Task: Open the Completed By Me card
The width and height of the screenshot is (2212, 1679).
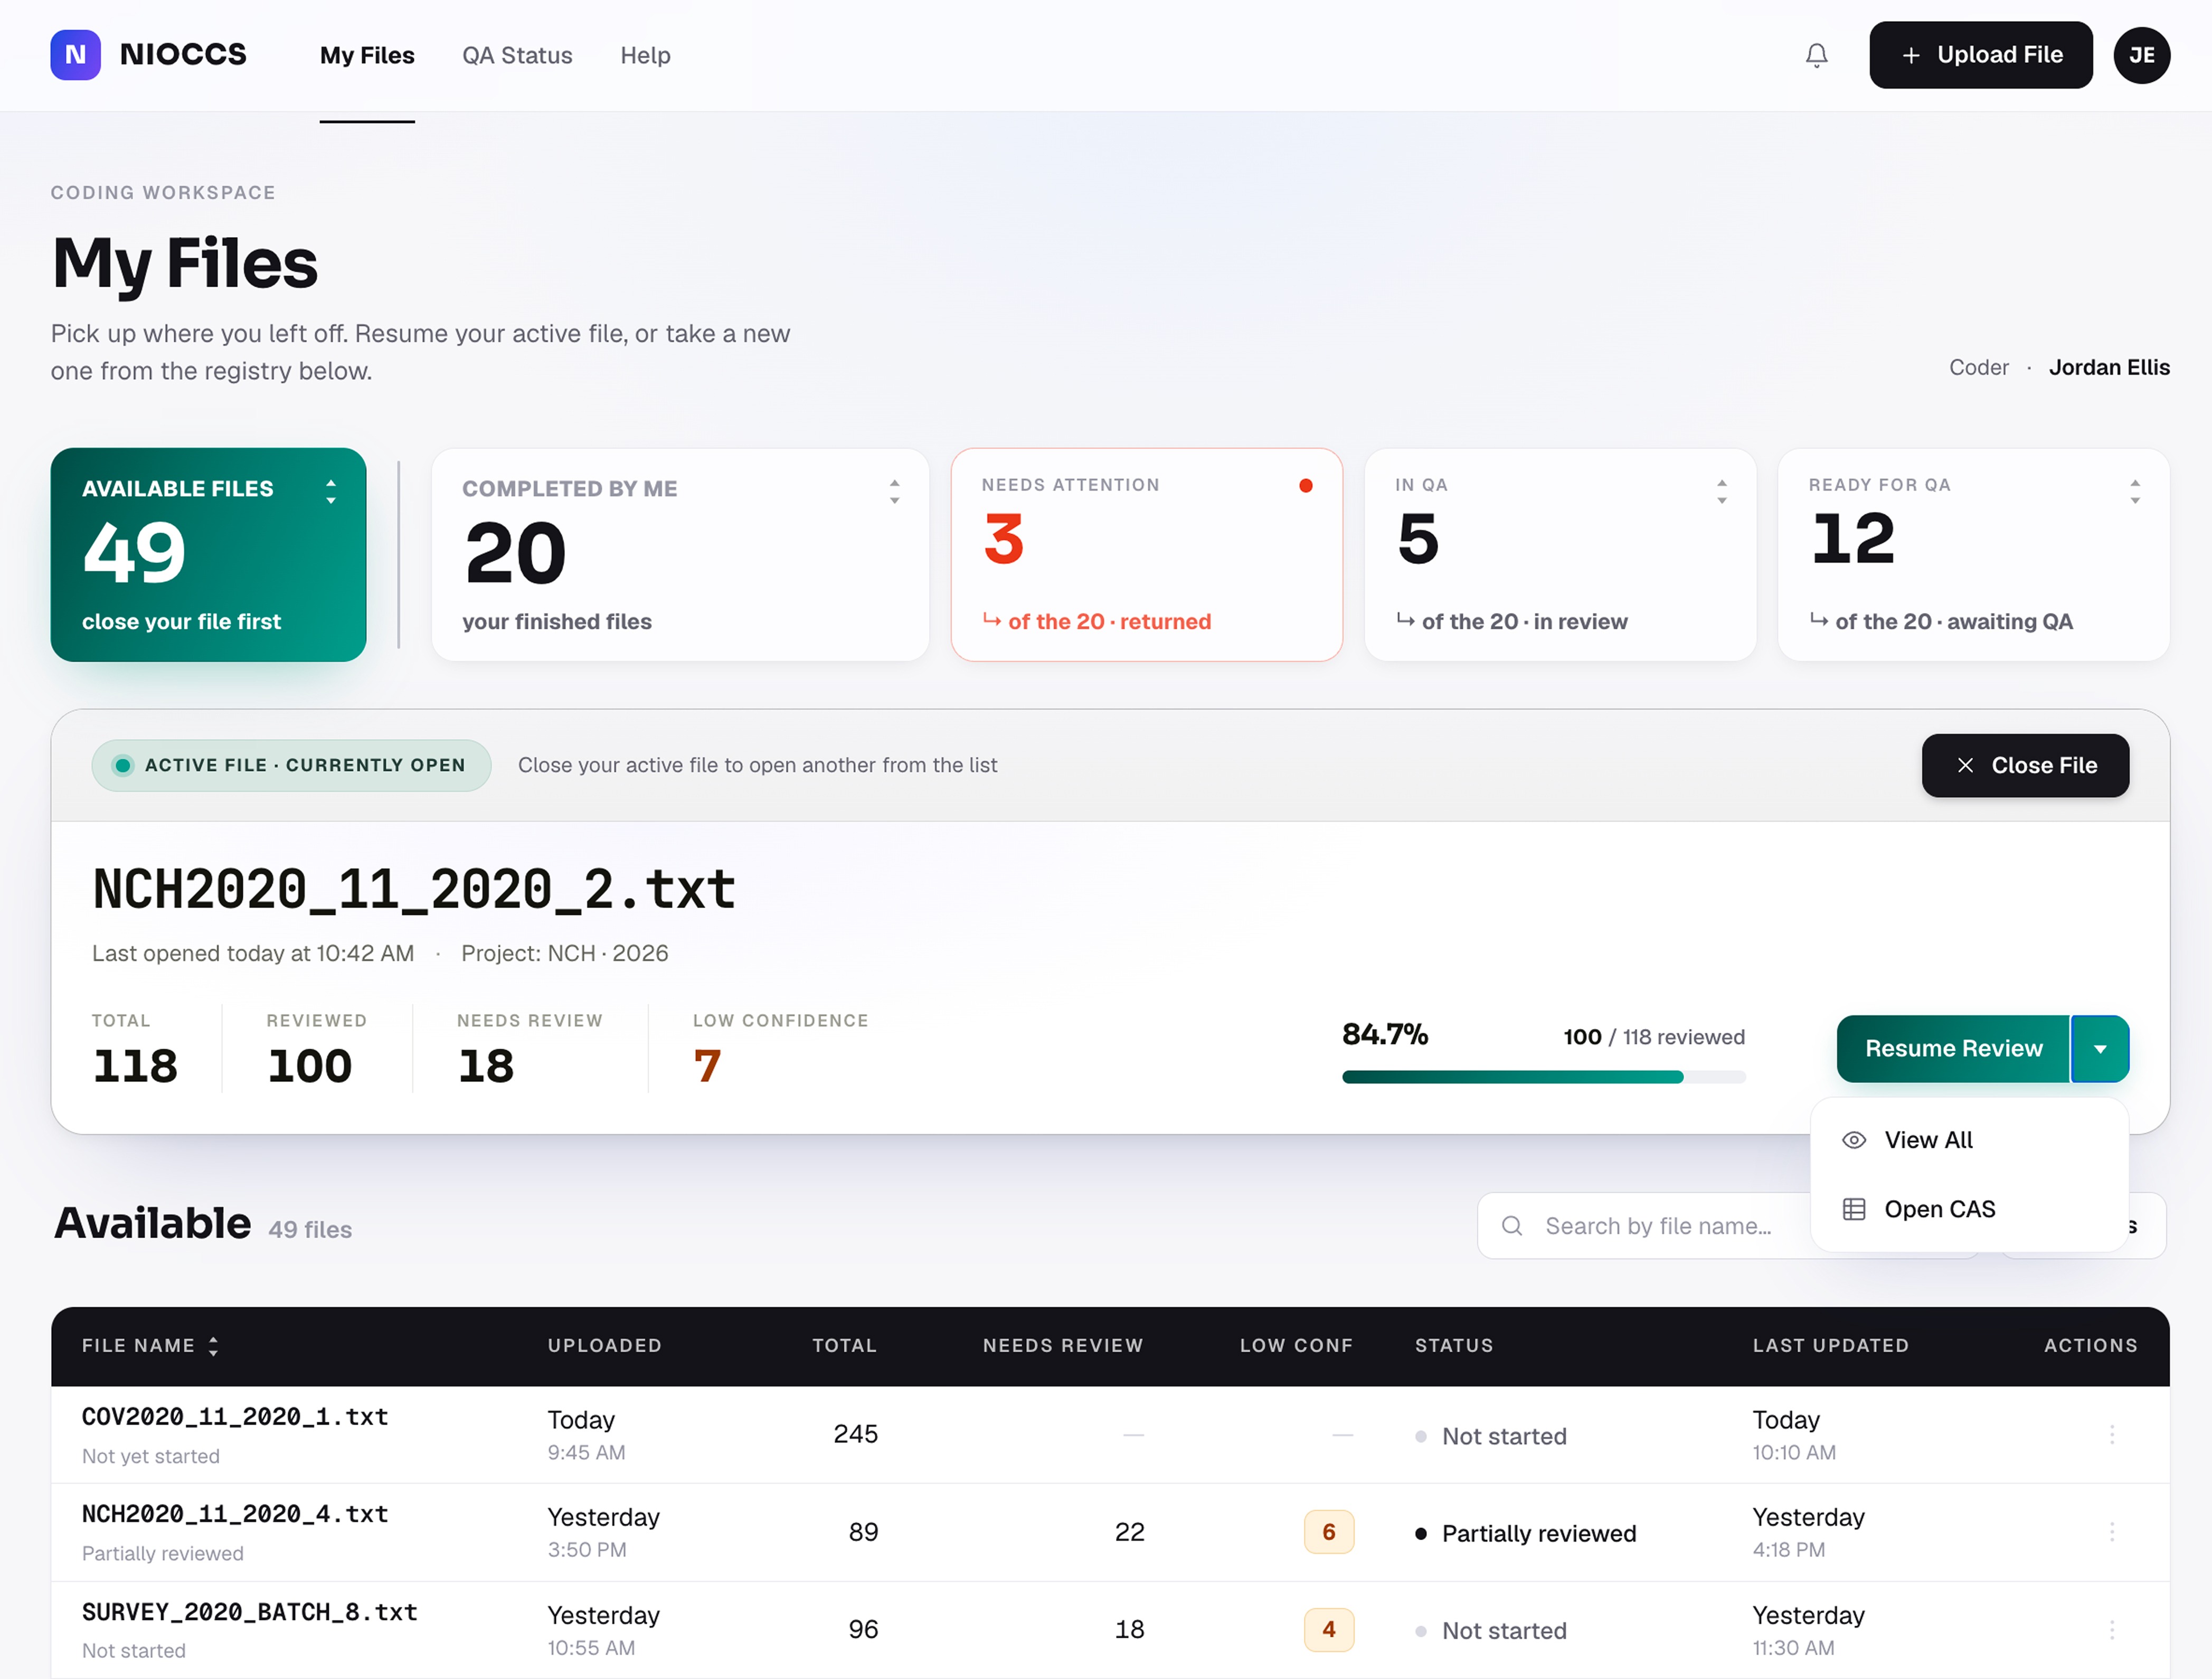Action: tap(680, 554)
